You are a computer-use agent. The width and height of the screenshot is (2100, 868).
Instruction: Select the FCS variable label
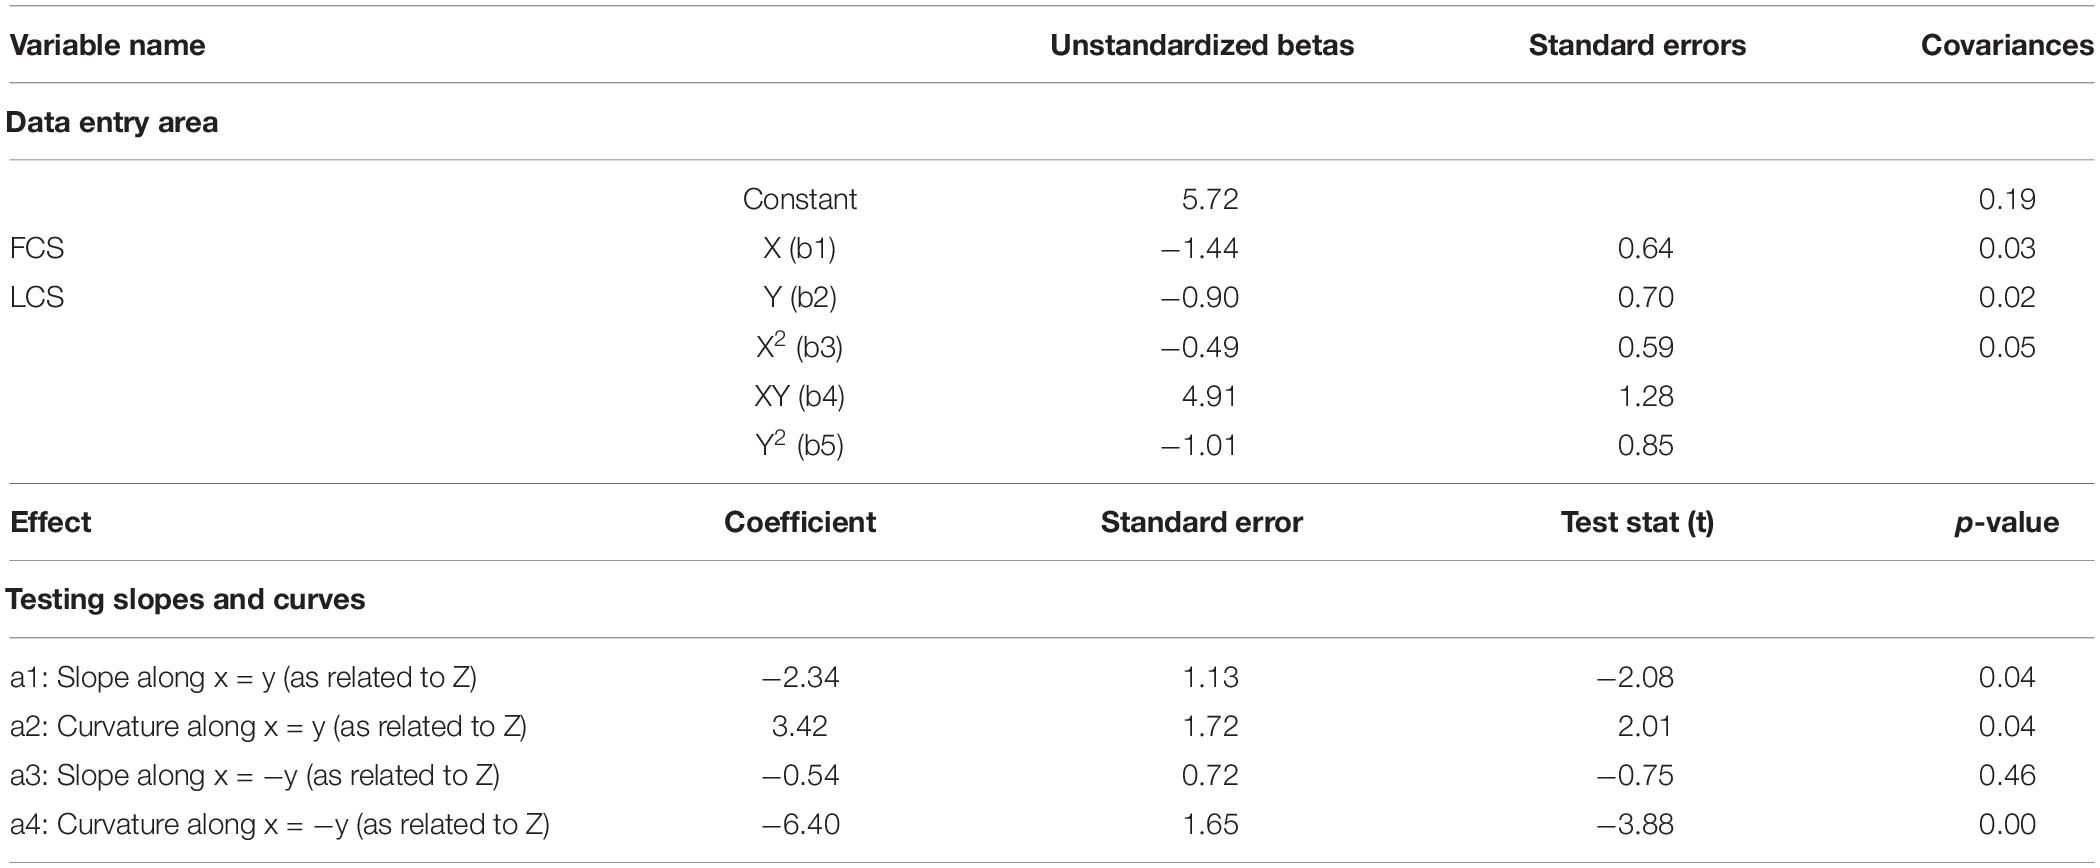pos(37,248)
